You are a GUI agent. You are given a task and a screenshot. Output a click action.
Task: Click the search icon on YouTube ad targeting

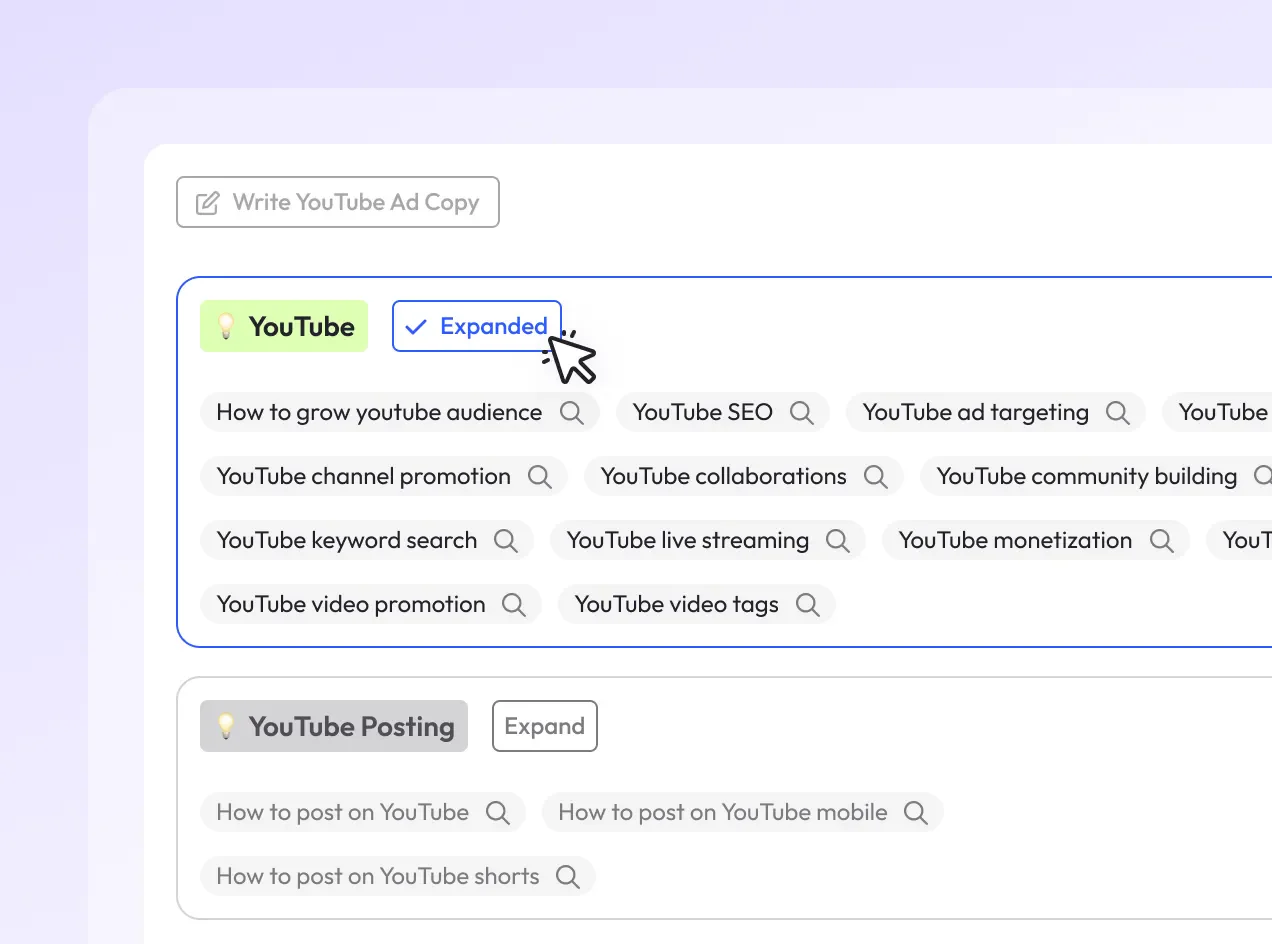click(x=1118, y=412)
